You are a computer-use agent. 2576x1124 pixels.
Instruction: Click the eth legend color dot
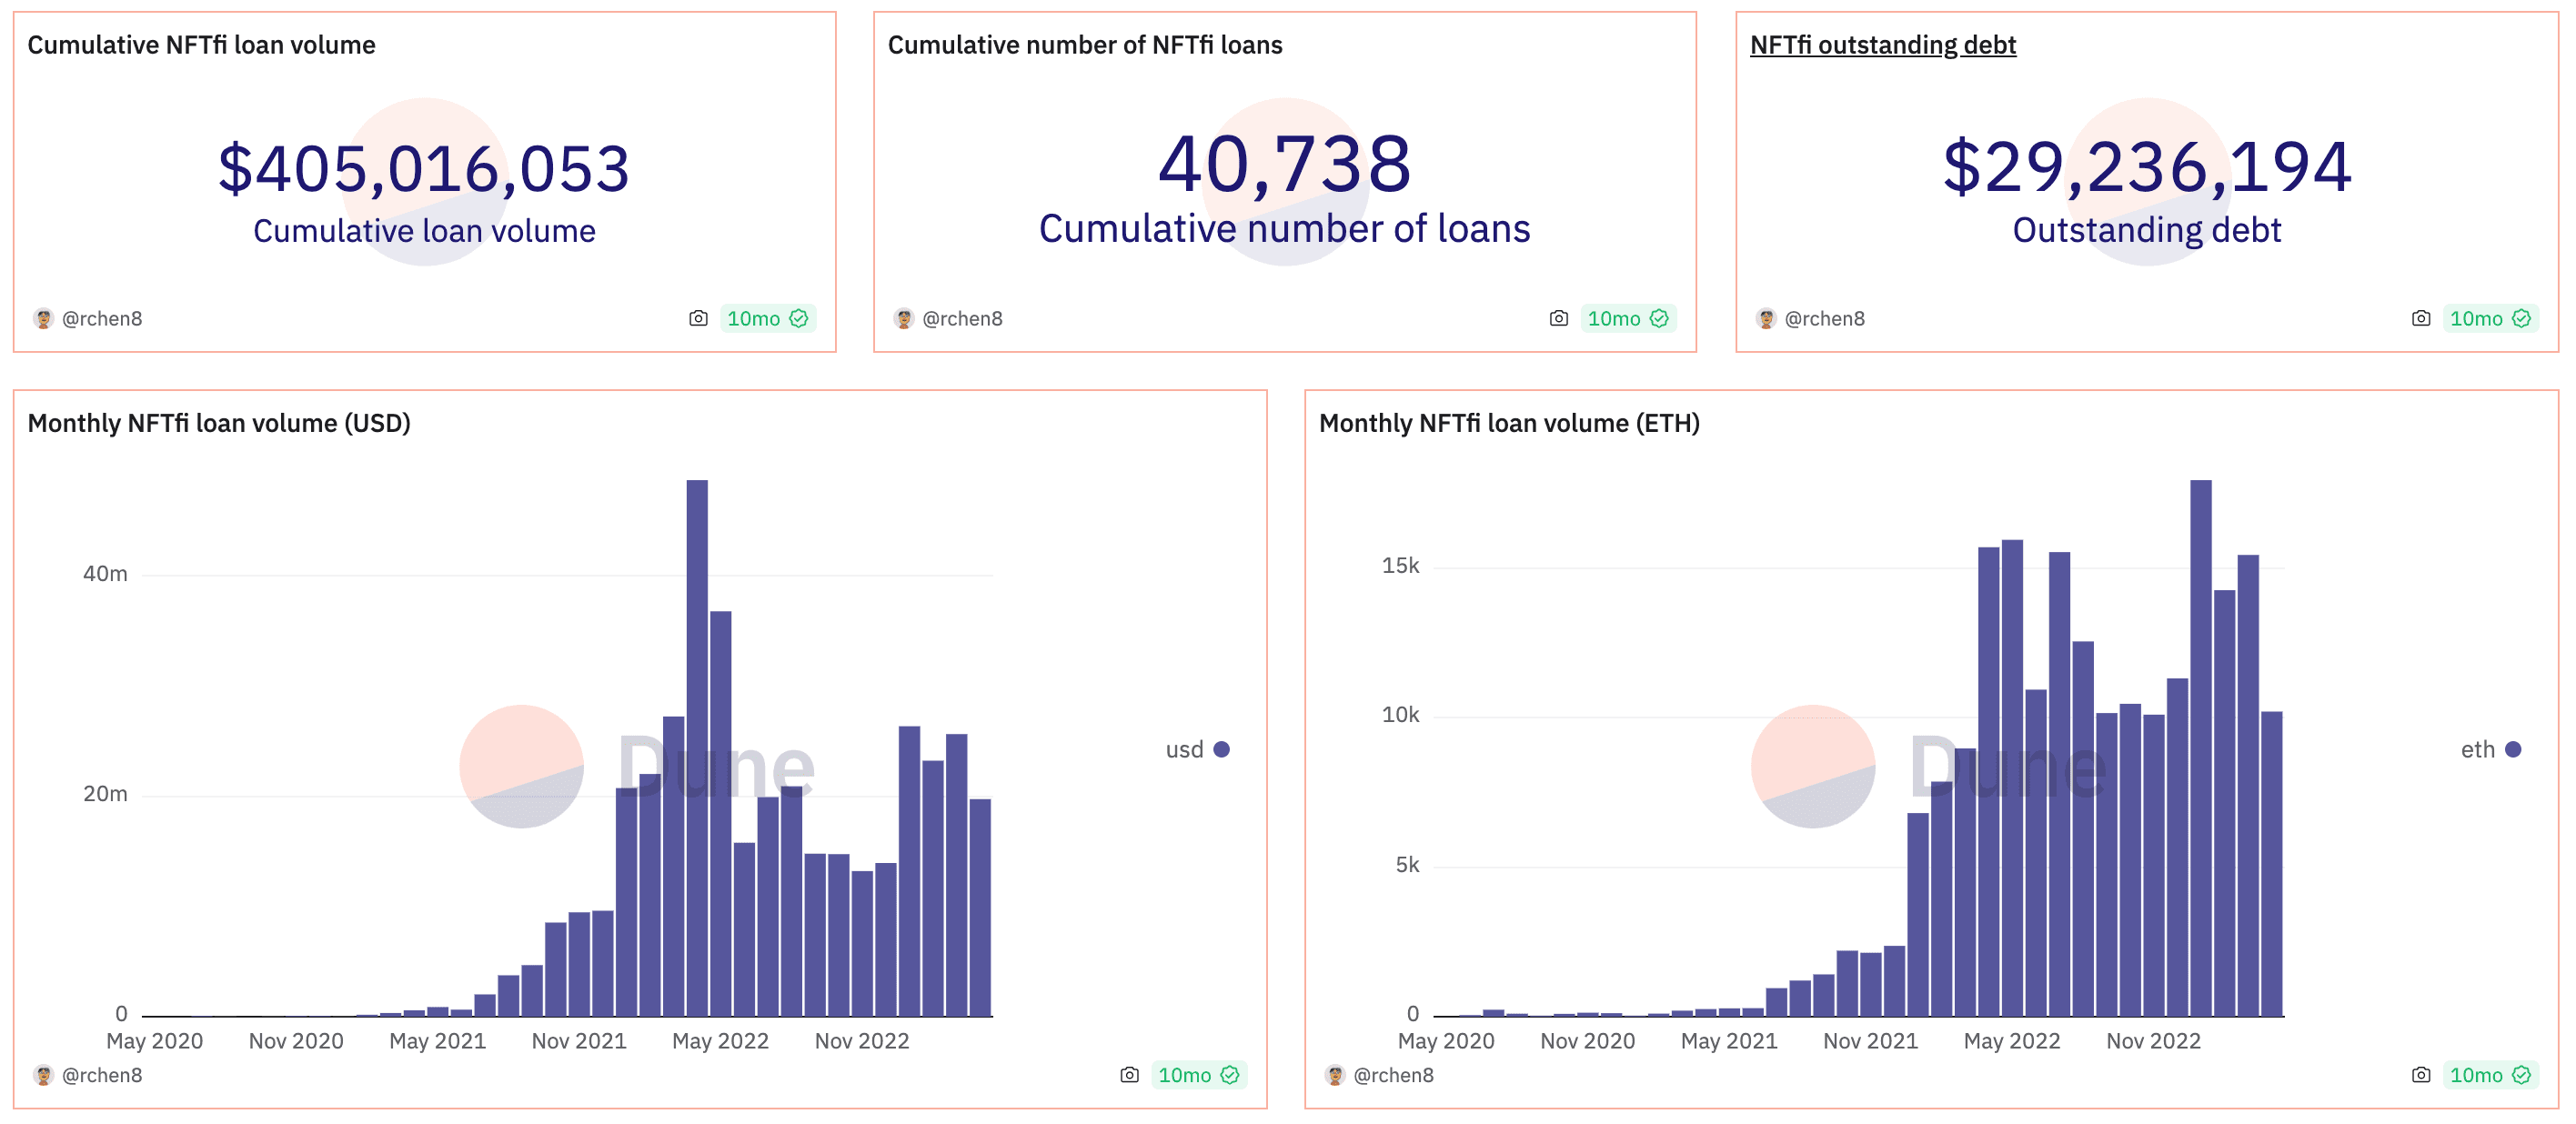click(x=2513, y=749)
